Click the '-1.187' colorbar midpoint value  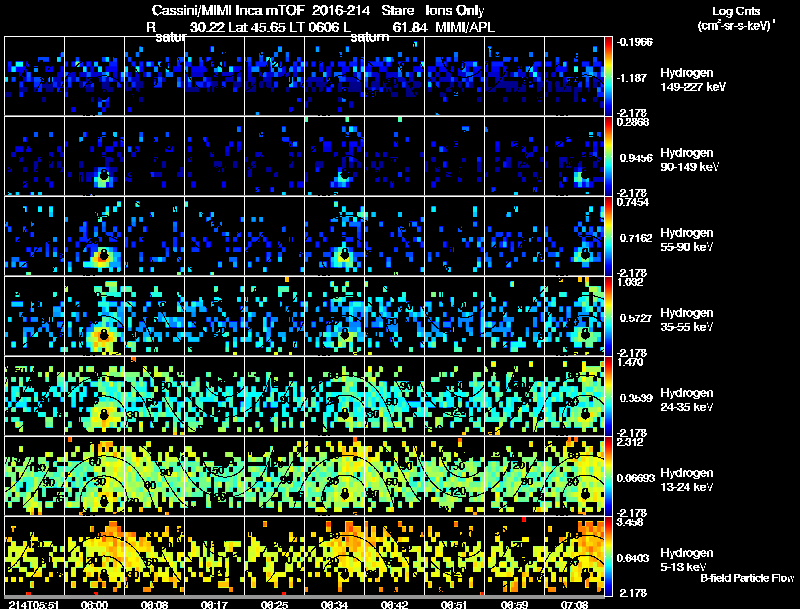[632, 78]
